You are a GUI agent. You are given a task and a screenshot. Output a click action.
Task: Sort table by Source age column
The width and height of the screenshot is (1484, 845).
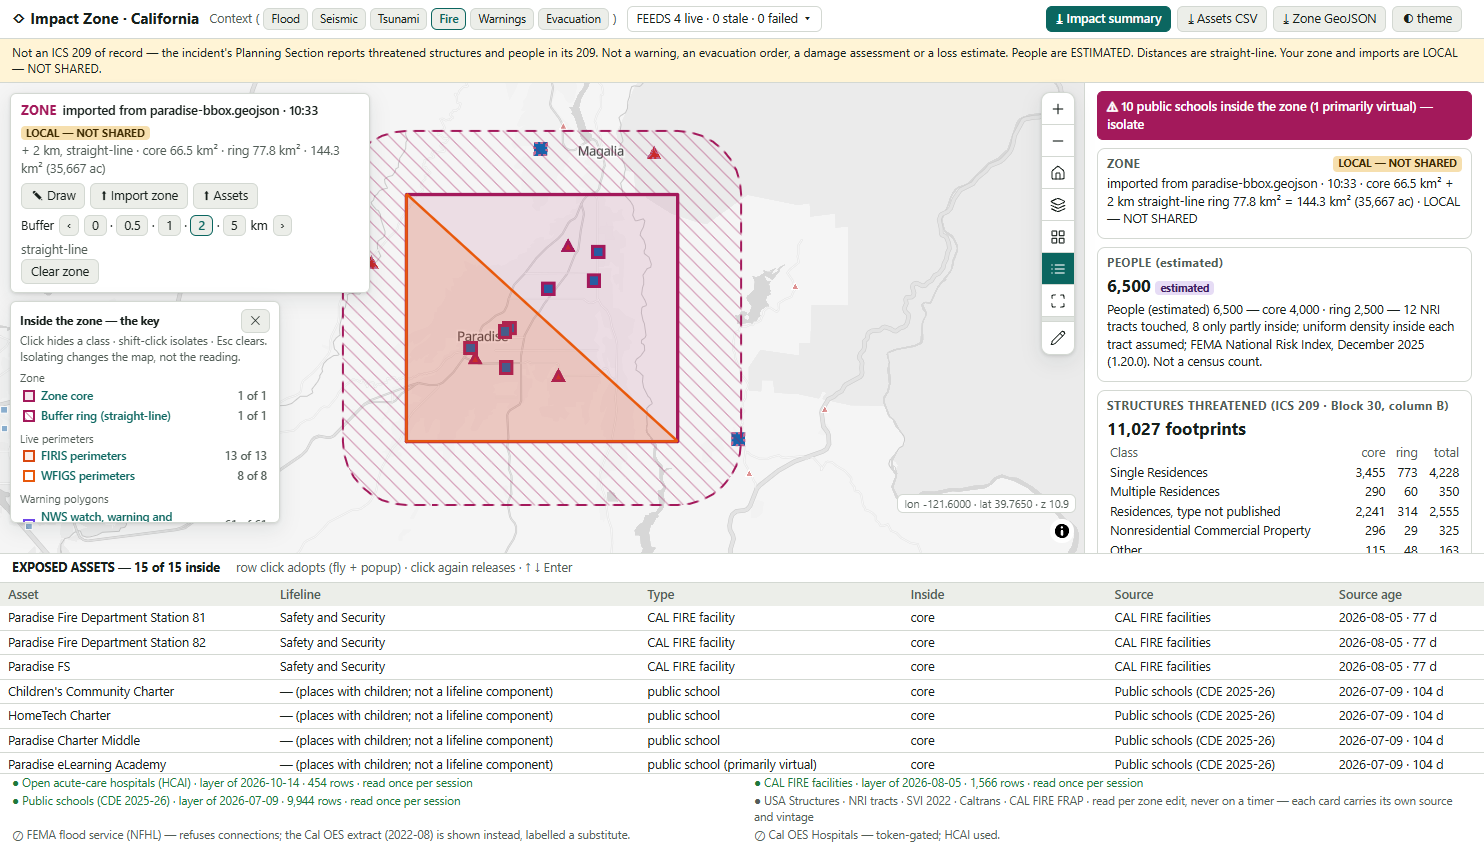pos(1370,594)
